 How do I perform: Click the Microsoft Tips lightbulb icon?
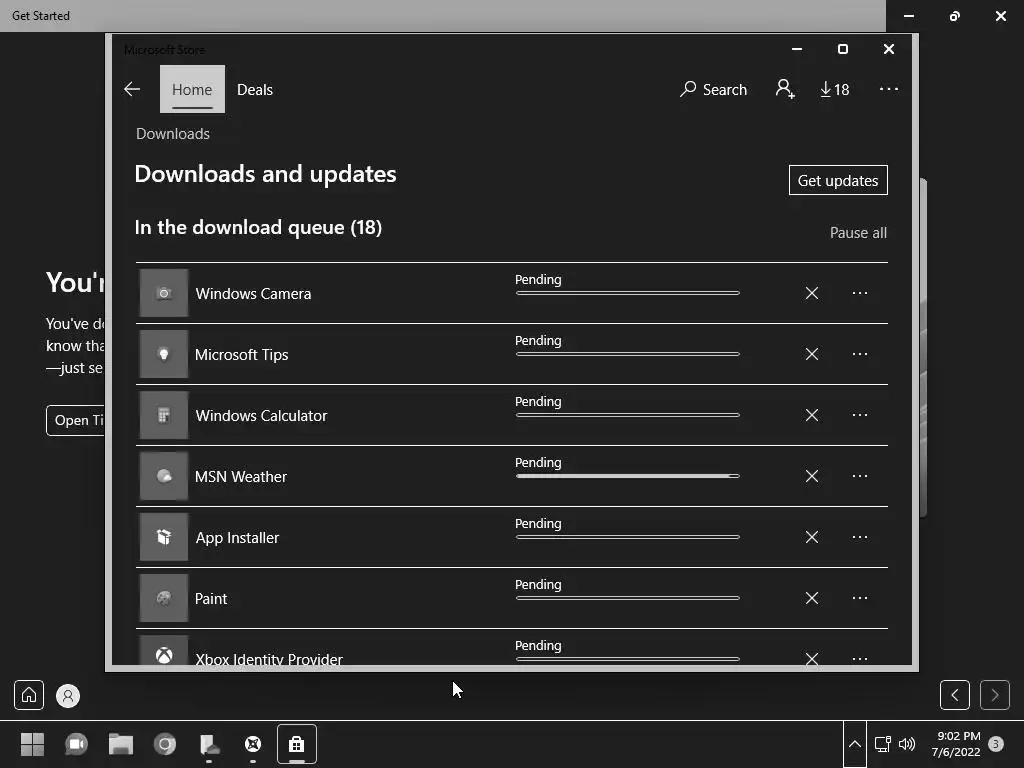click(x=164, y=354)
